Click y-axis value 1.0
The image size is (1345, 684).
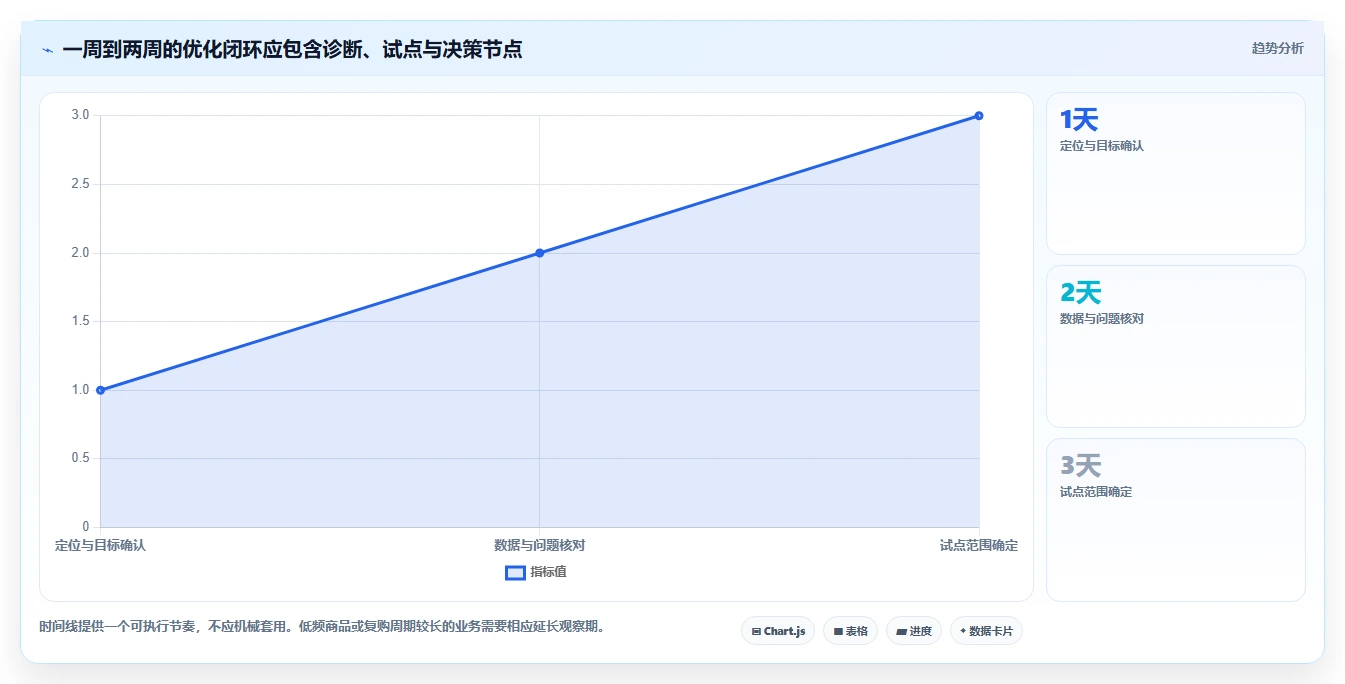coord(80,390)
